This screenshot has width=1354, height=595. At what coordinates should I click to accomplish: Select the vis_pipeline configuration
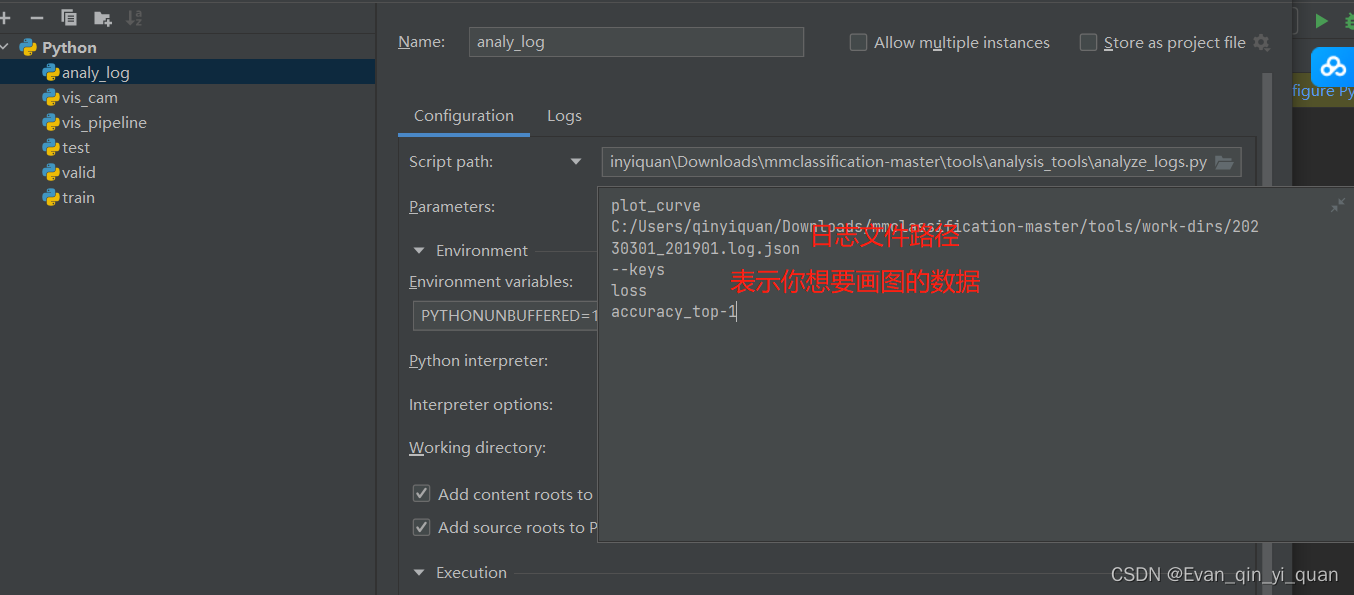coord(103,122)
